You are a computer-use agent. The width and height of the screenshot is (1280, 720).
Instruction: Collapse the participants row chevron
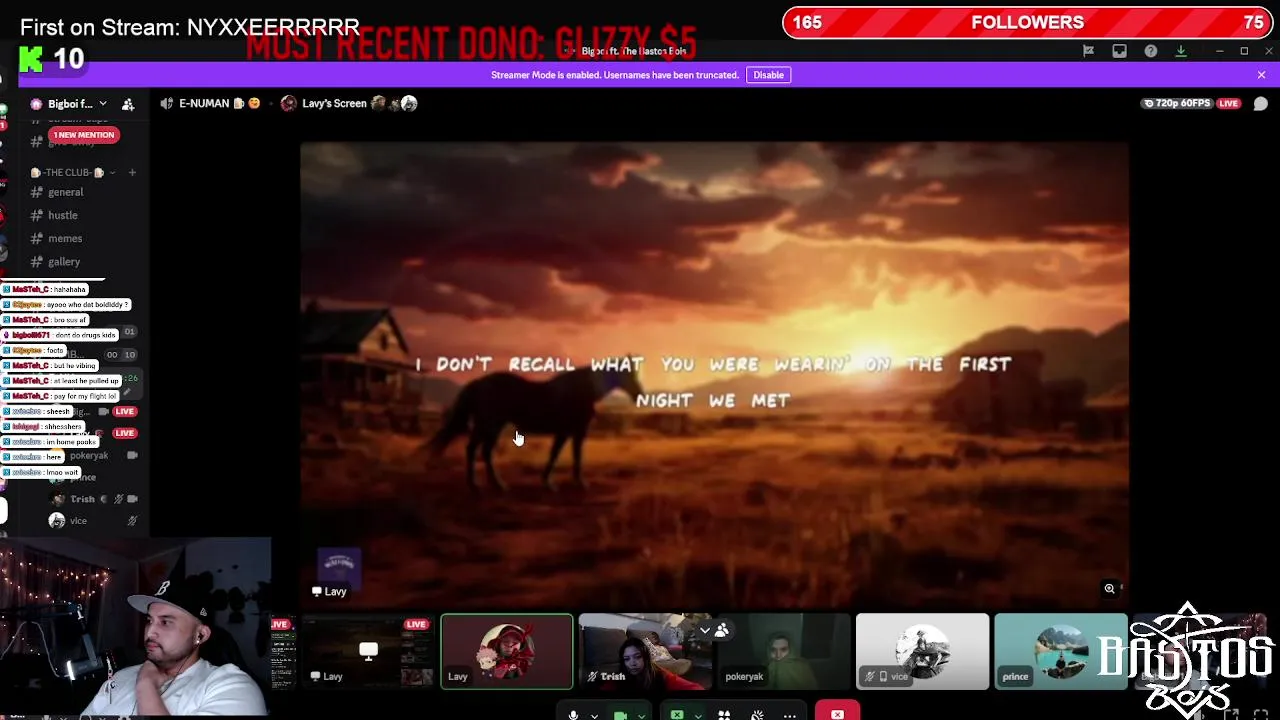coord(704,630)
